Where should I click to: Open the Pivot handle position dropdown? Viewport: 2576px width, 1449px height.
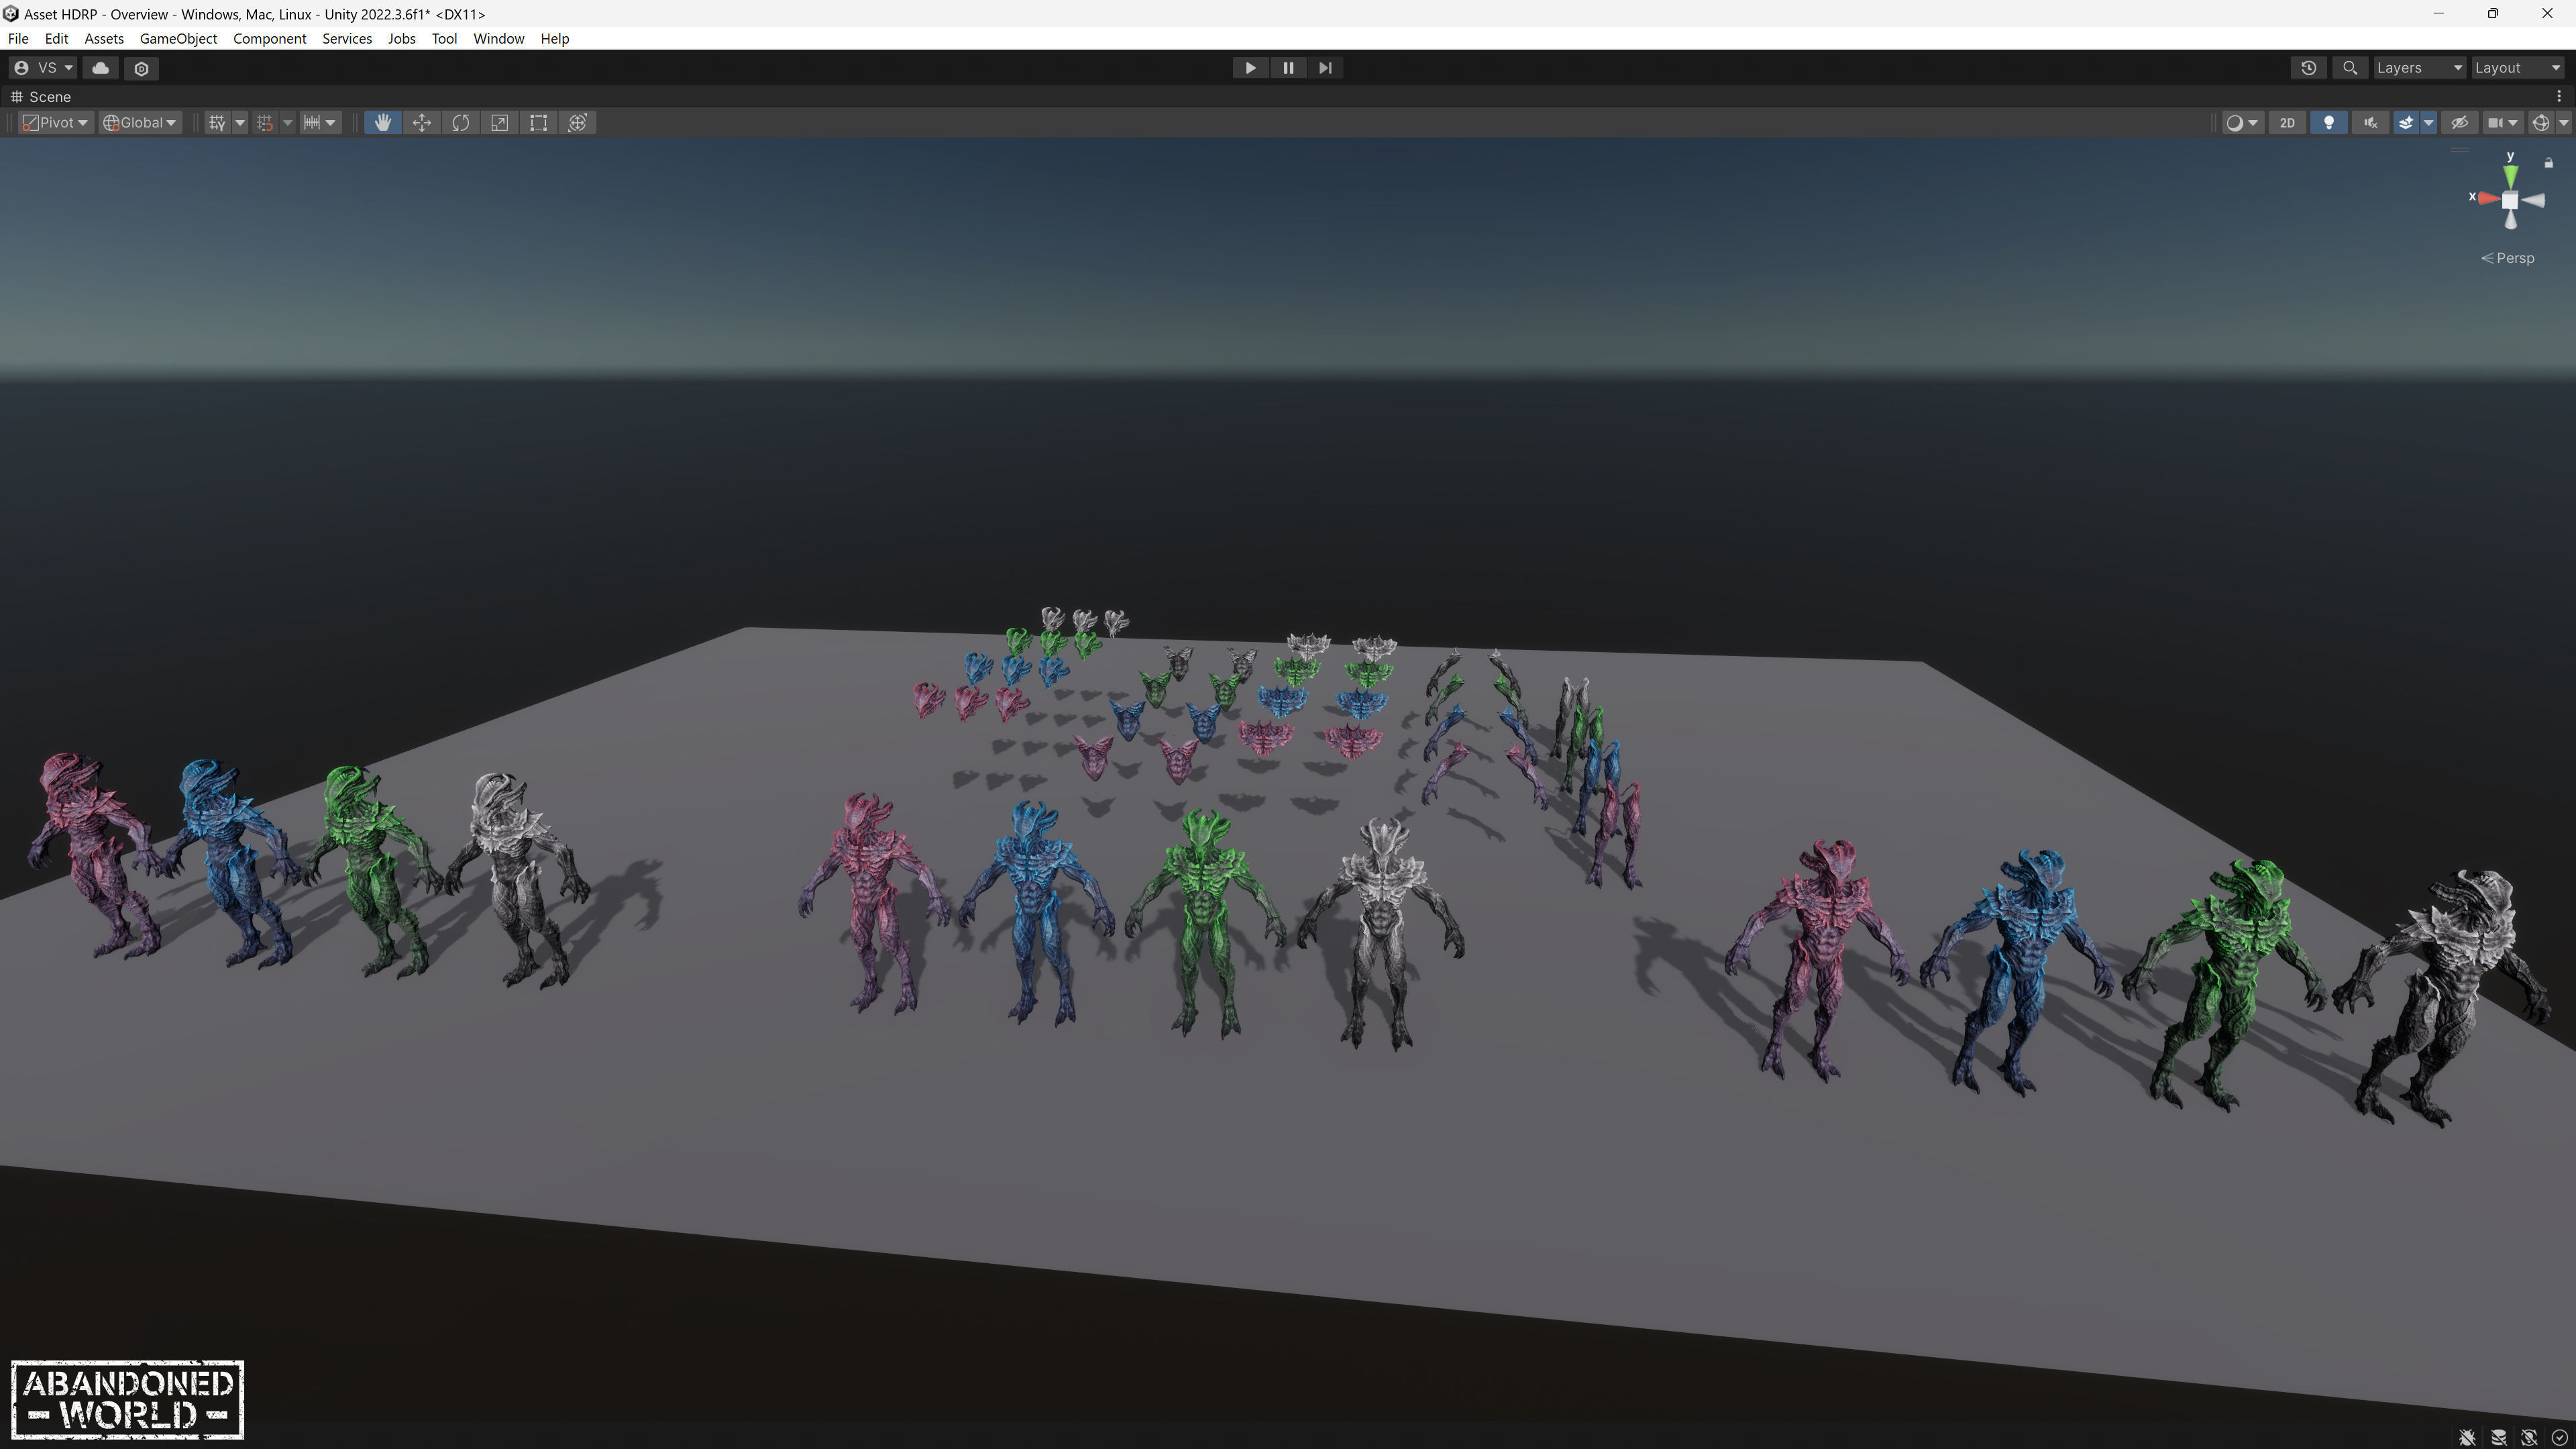56,123
